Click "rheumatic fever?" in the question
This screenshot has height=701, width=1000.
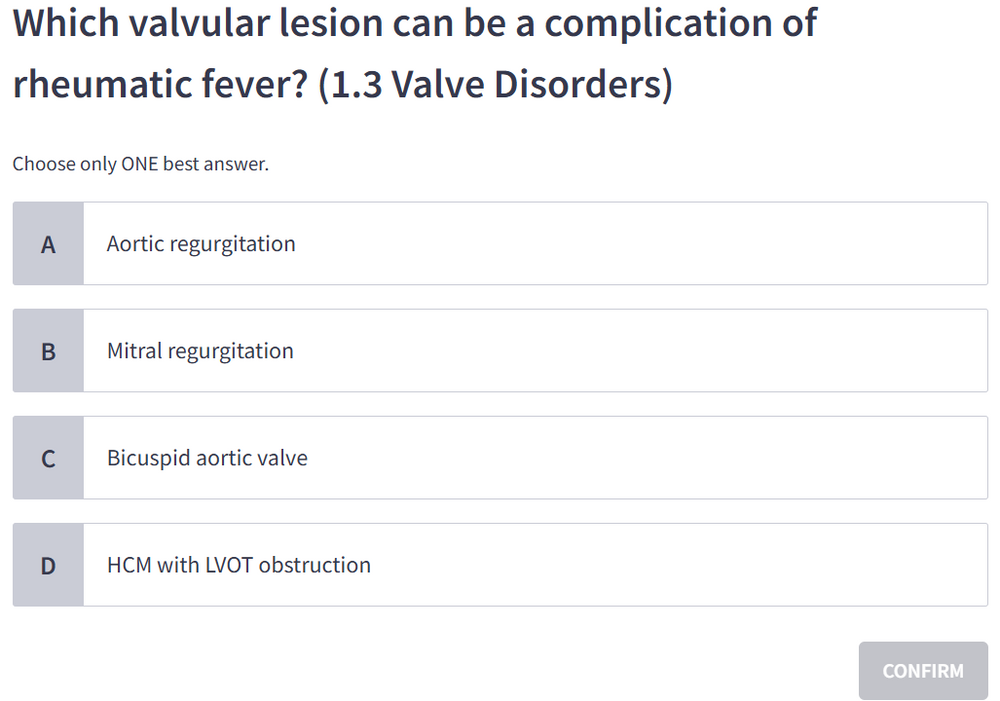159,85
